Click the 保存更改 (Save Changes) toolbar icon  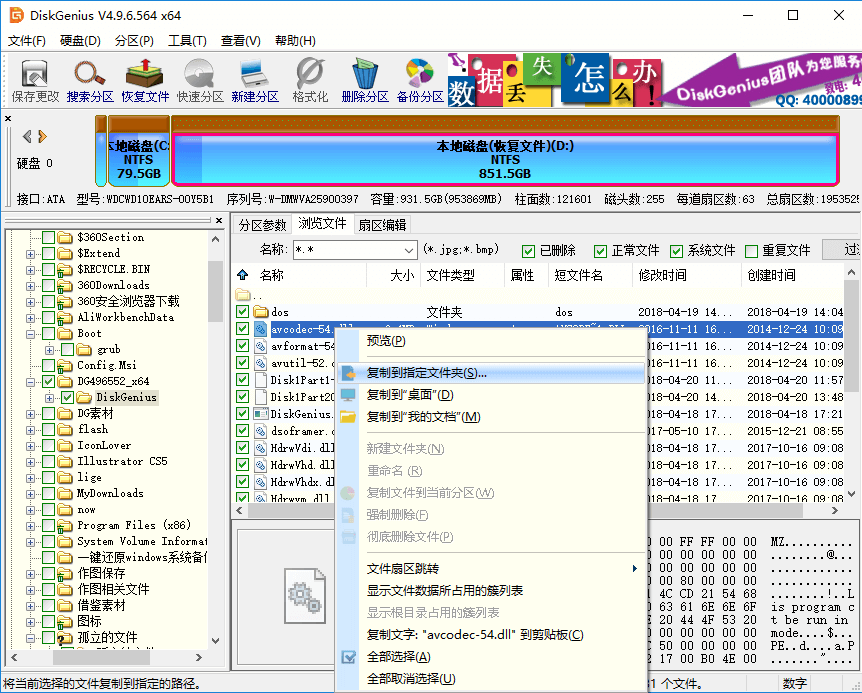pos(36,80)
